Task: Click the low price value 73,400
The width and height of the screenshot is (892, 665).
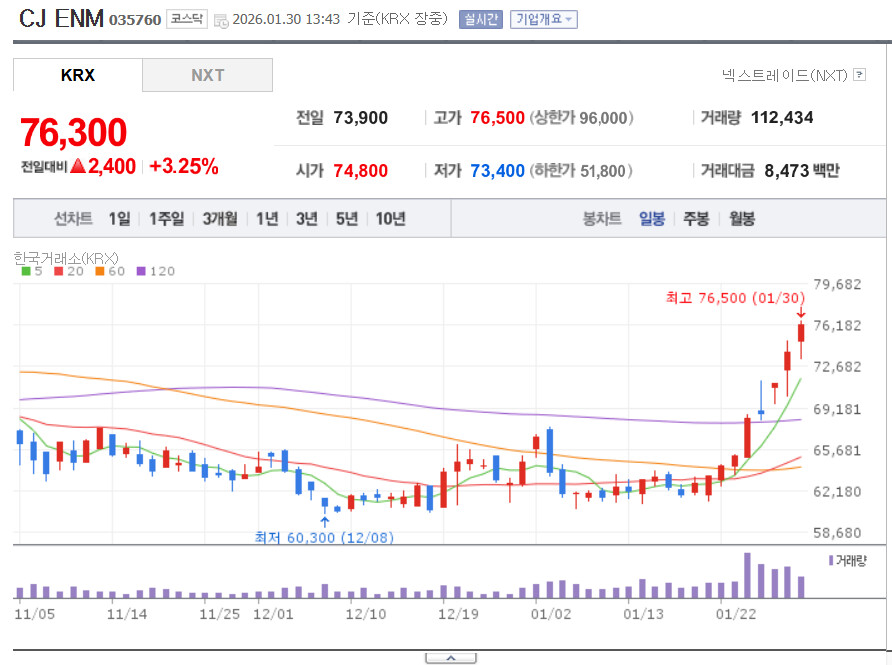Action: [497, 171]
